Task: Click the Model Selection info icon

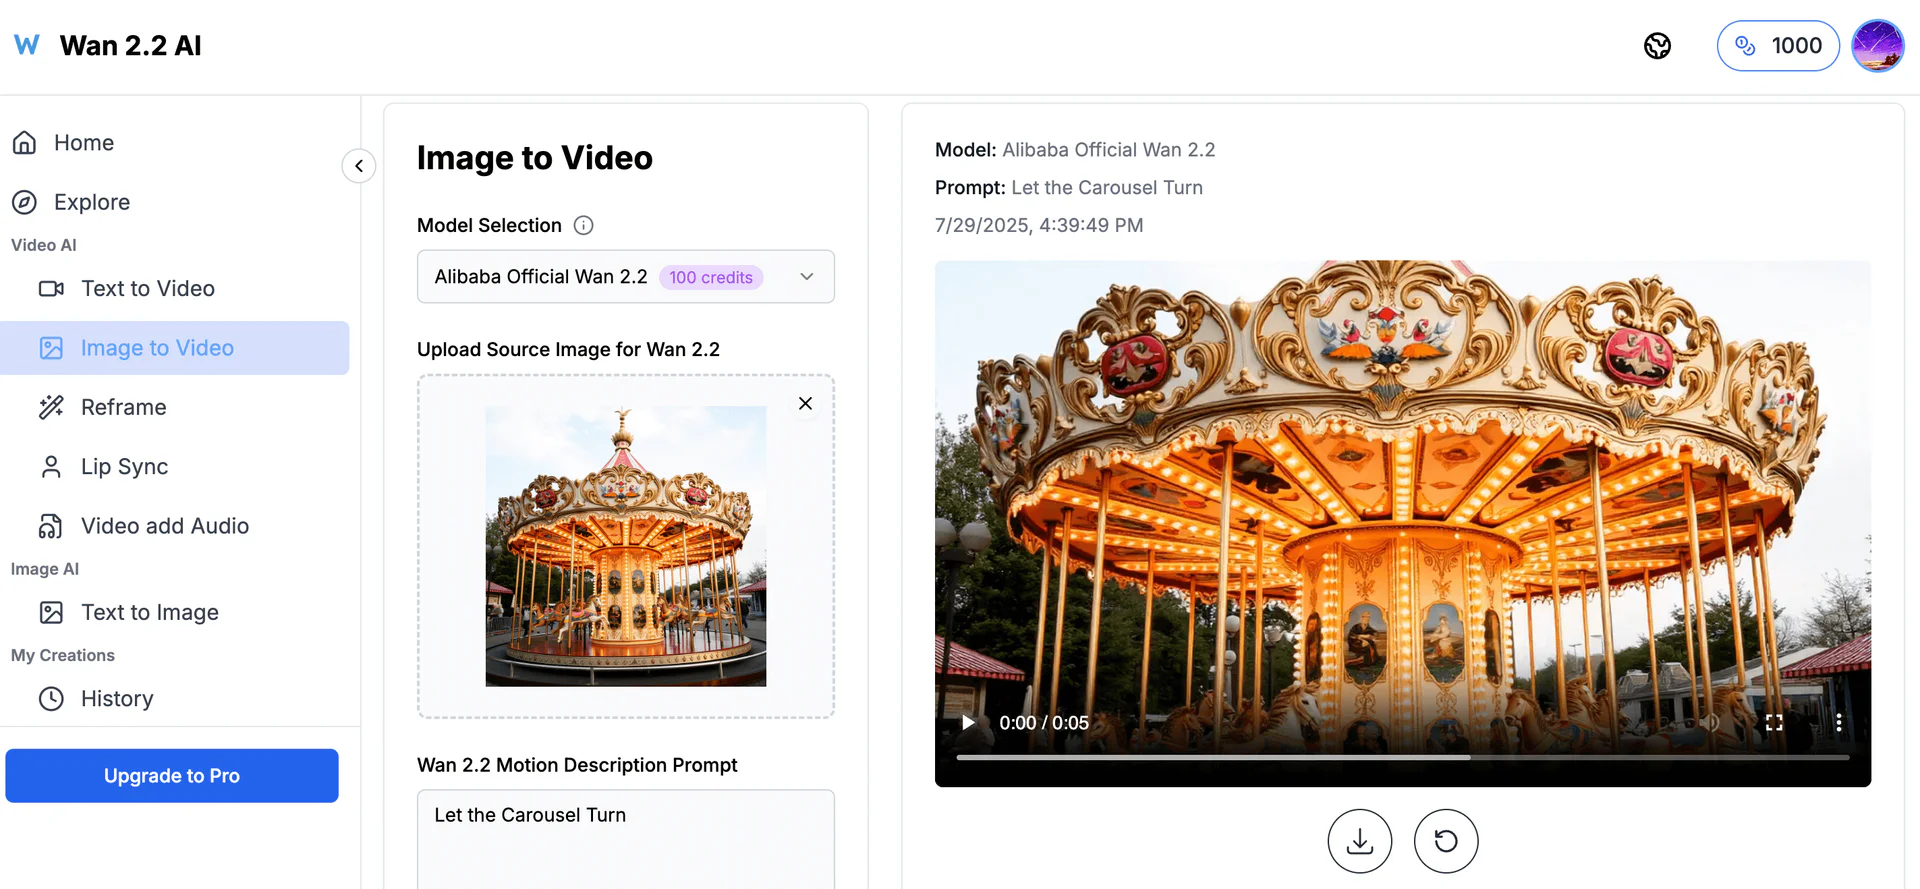Action: click(584, 225)
